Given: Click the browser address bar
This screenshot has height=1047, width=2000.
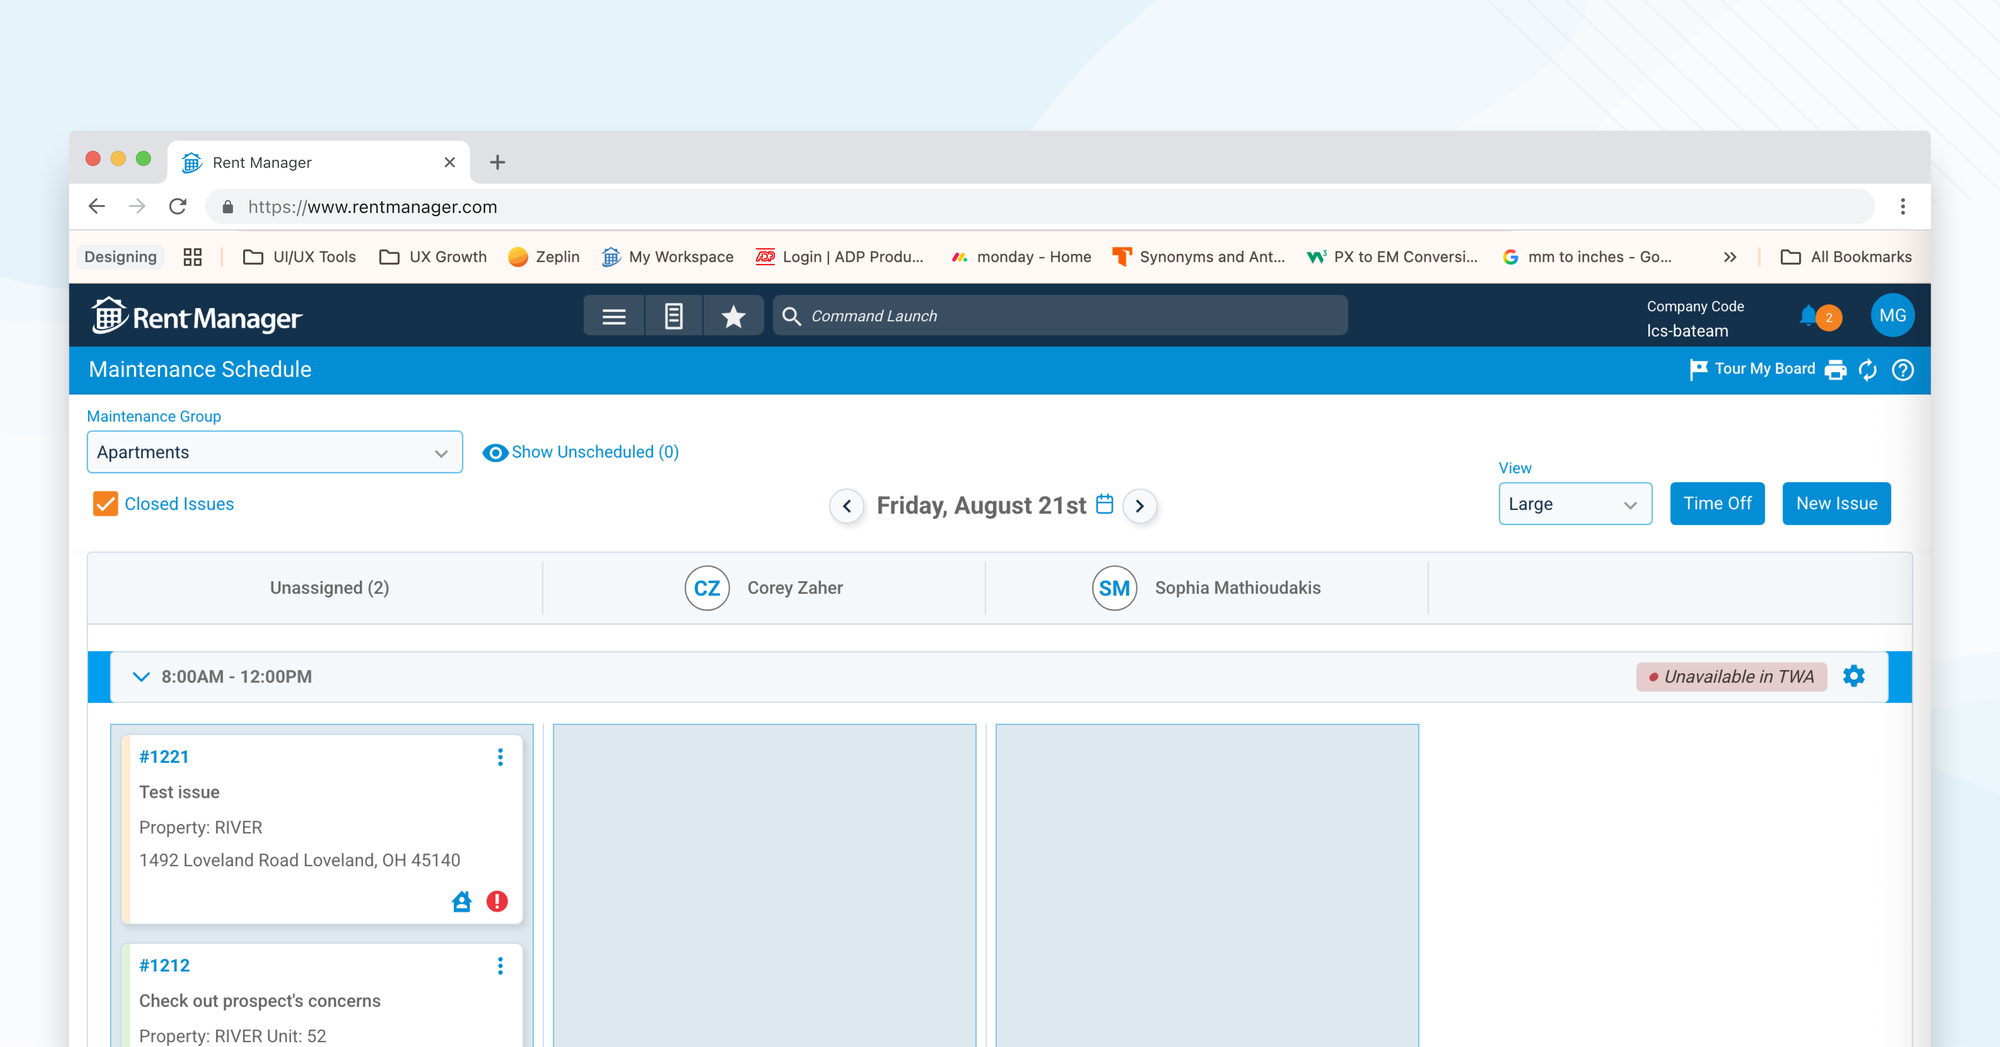Looking at the screenshot, I should (x=1040, y=206).
